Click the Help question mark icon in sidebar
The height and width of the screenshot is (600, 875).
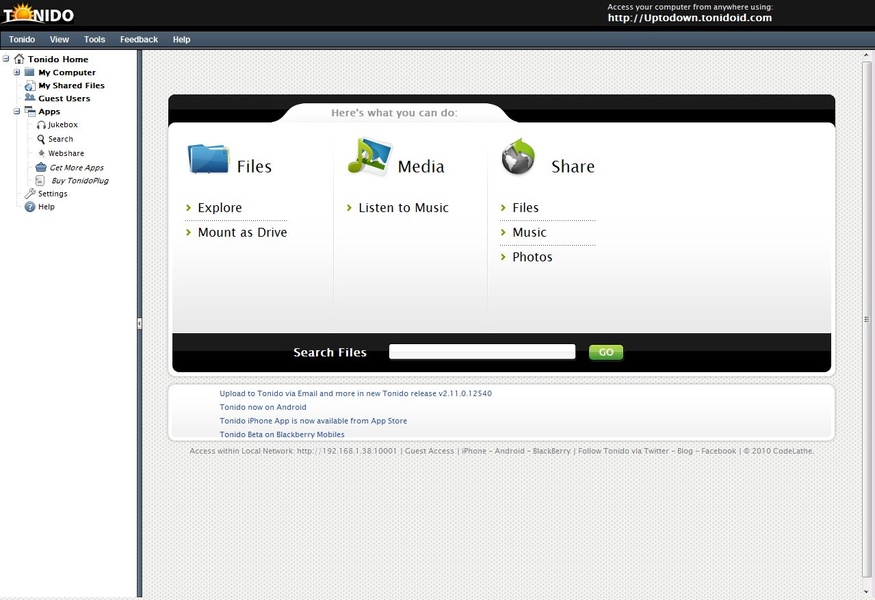(x=30, y=207)
